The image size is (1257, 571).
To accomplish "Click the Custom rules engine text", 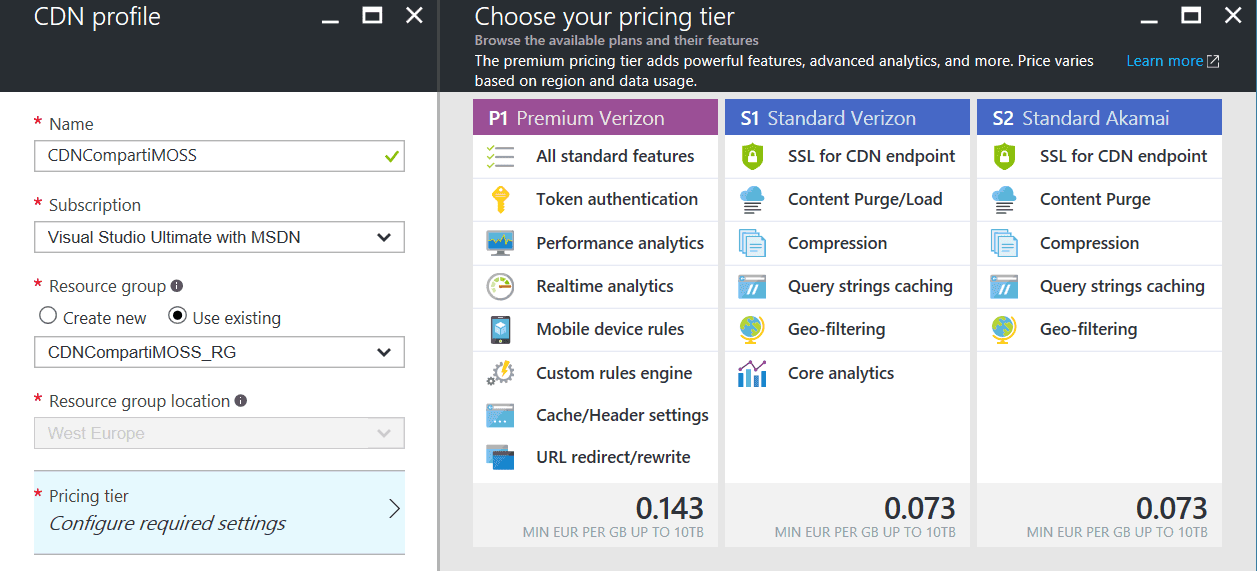I will click(614, 373).
